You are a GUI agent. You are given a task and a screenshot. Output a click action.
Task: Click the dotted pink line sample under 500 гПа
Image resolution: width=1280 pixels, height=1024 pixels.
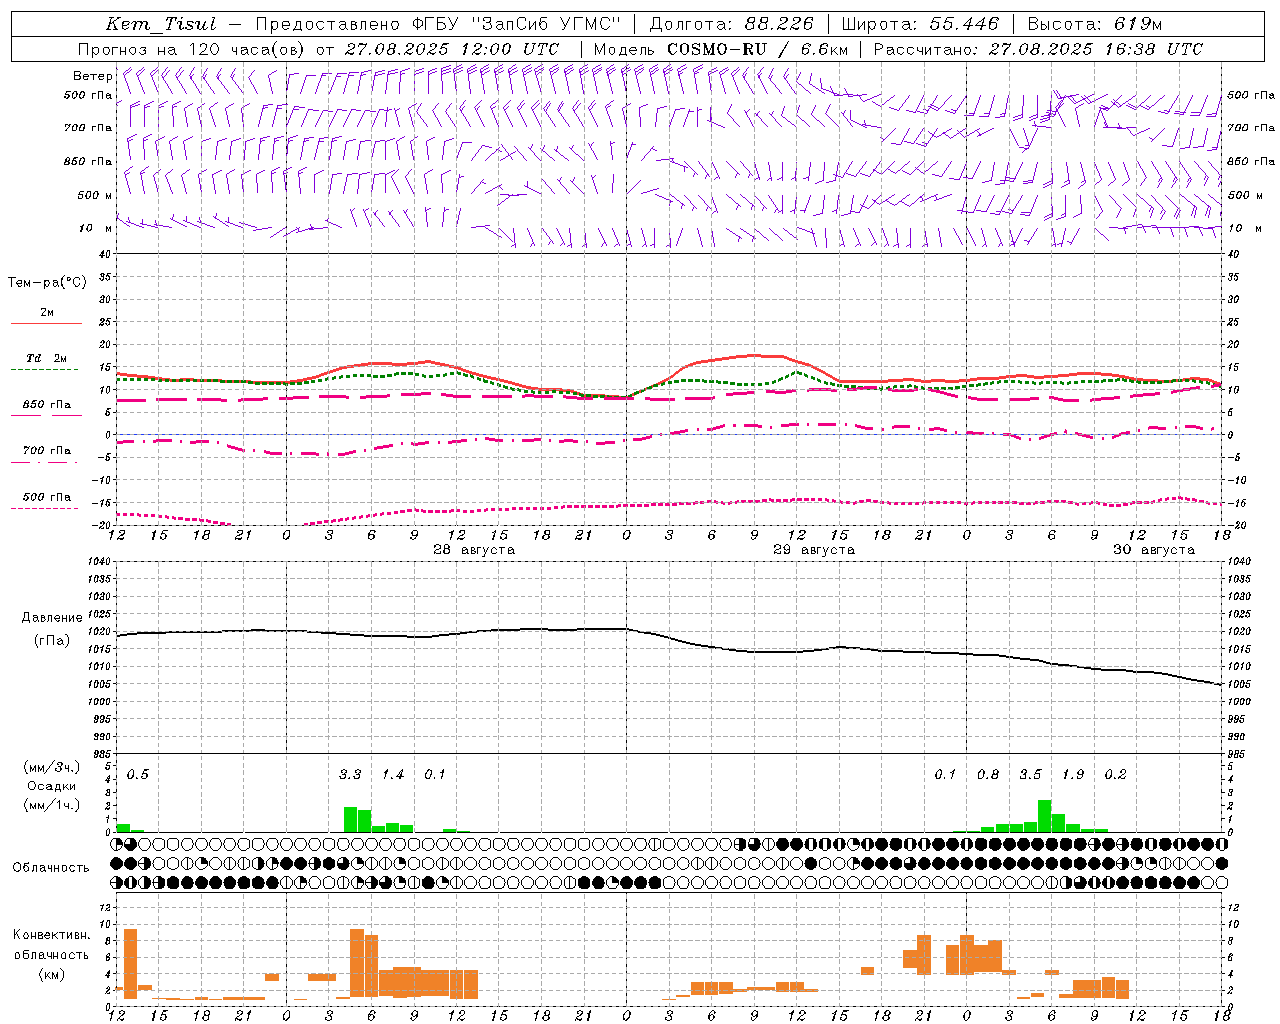tap(44, 509)
